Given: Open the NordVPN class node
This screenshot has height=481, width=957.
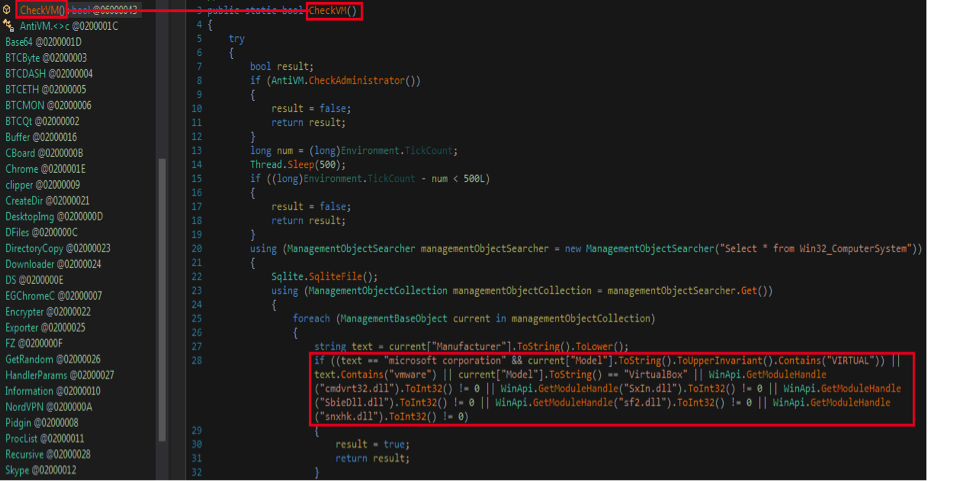Looking at the screenshot, I should 48,406.
